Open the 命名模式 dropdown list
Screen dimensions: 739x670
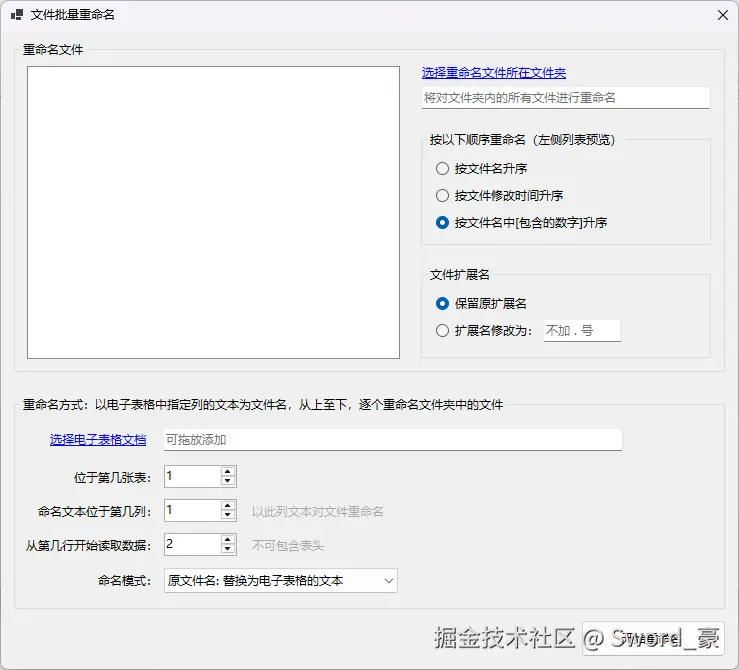pyautogui.click(x=280, y=580)
